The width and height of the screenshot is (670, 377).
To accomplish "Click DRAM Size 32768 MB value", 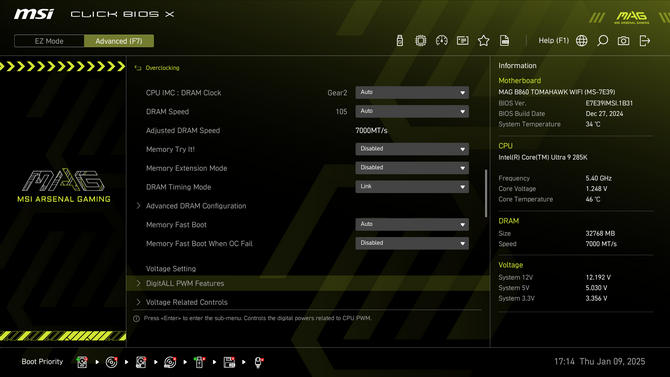I will [x=600, y=233].
